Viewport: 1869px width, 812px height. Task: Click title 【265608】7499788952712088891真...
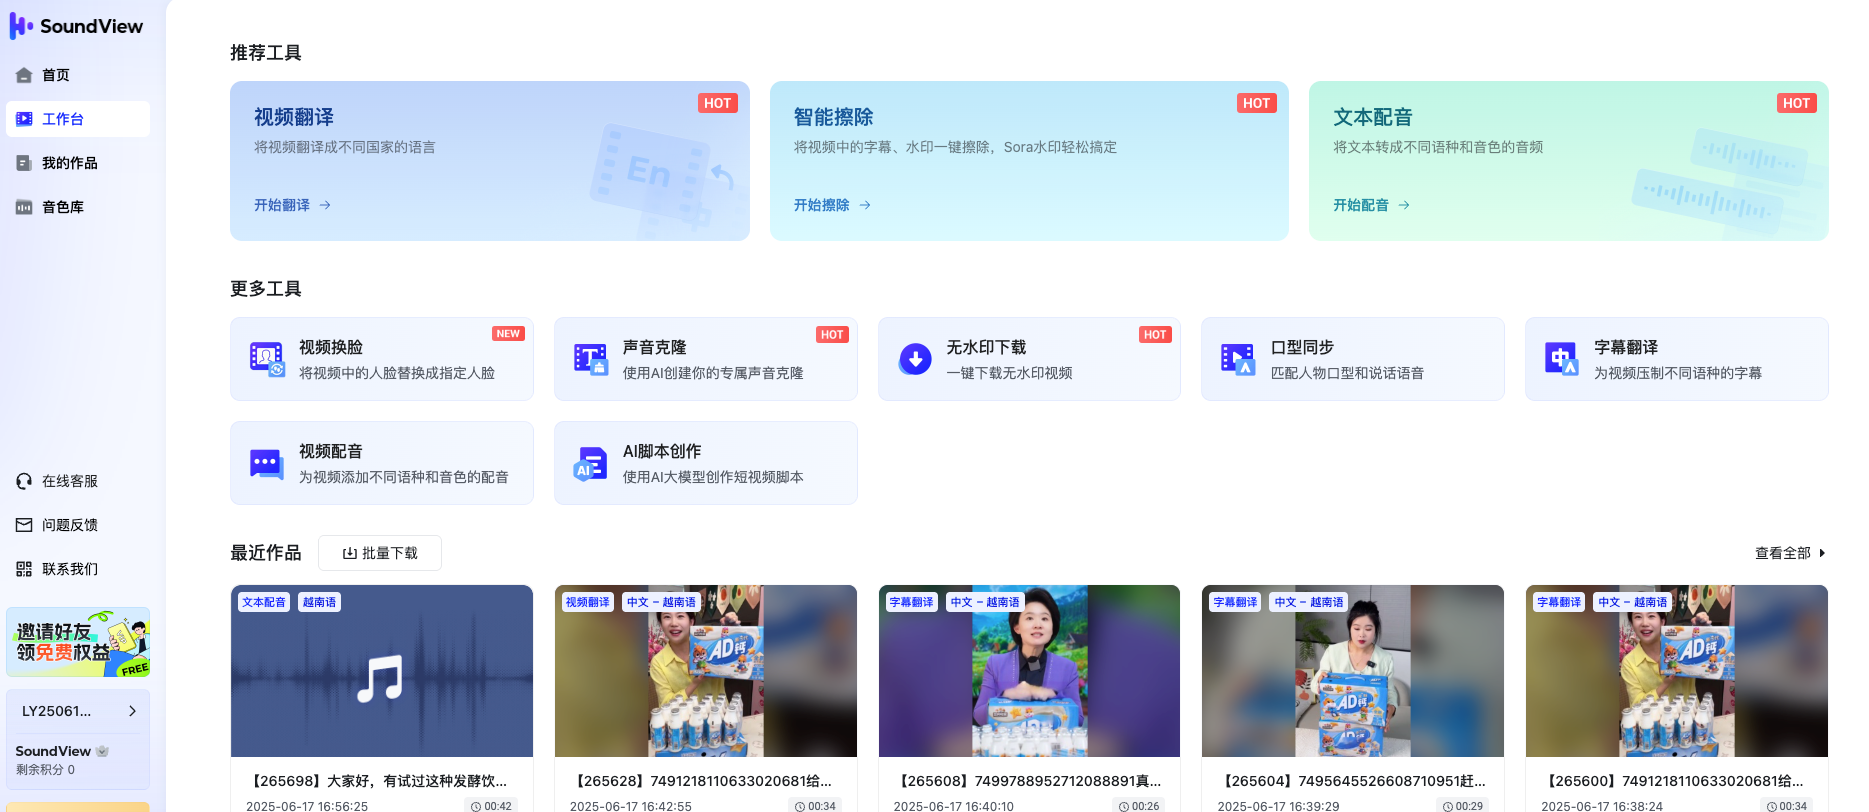tap(1027, 781)
